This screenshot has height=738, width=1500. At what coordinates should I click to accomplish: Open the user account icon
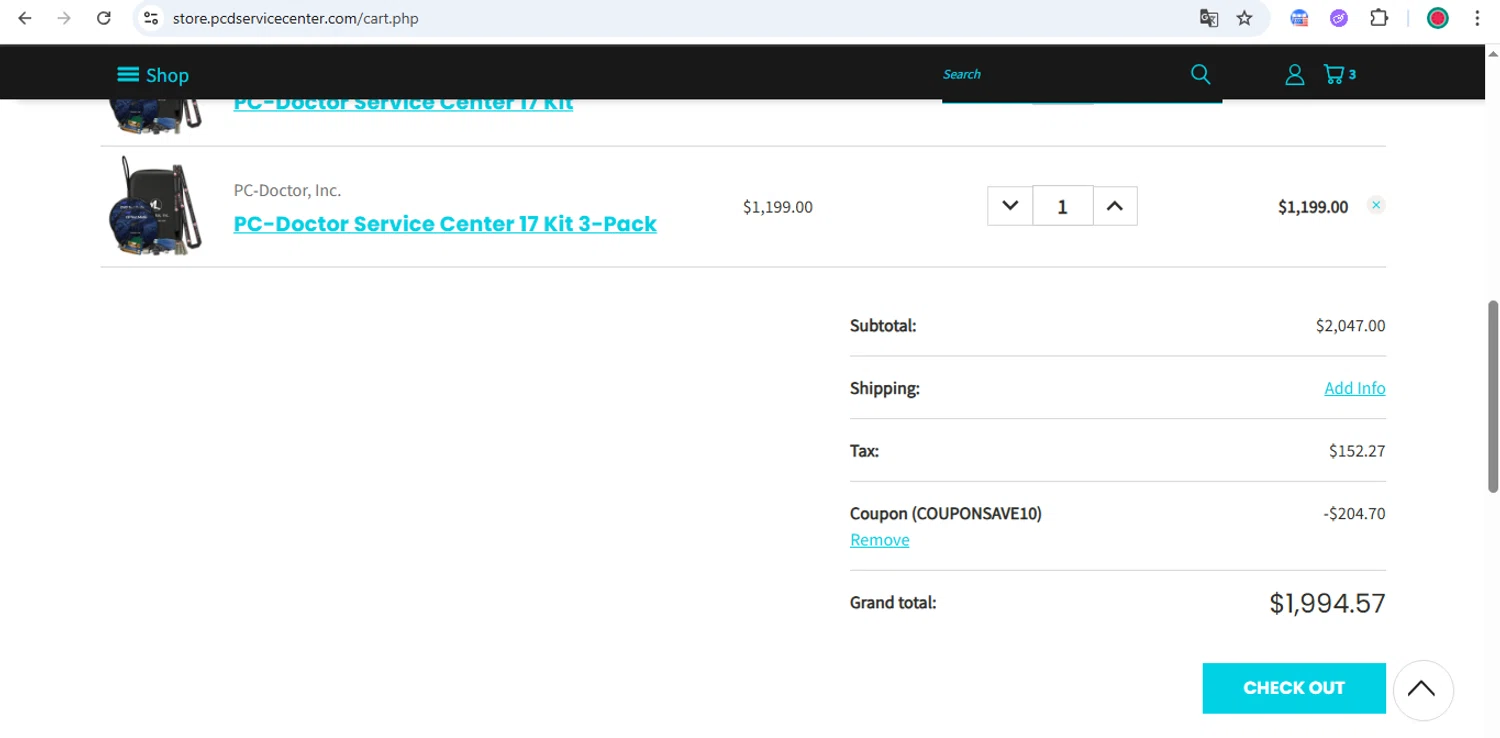1295,74
